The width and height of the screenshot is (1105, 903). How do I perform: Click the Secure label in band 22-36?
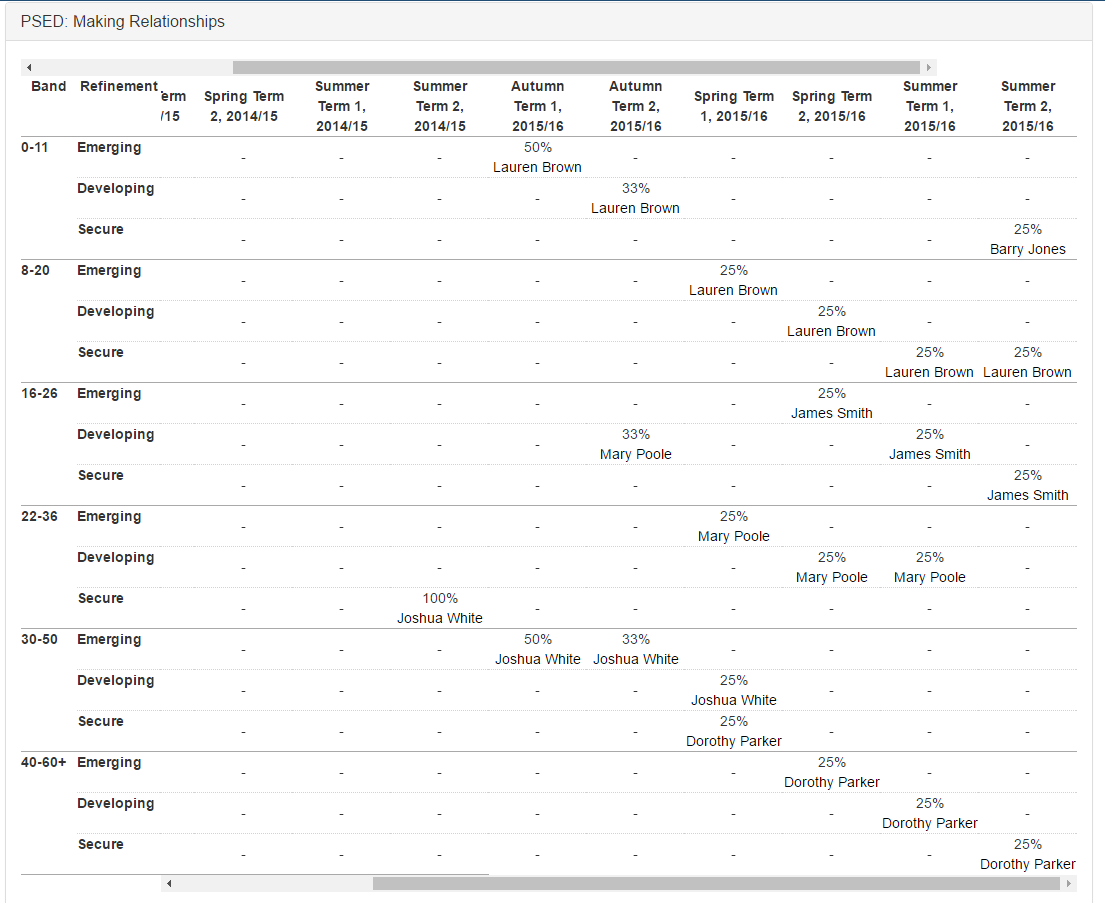(101, 598)
